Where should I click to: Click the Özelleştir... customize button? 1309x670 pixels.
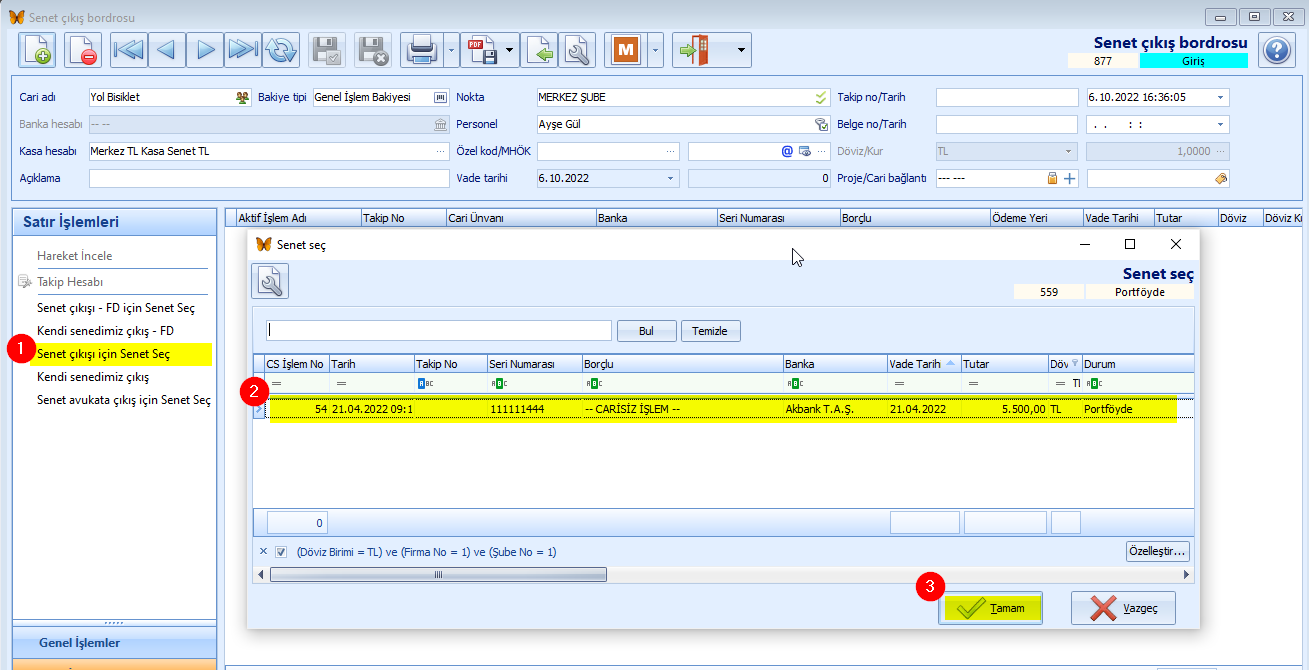coord(1157,551)
